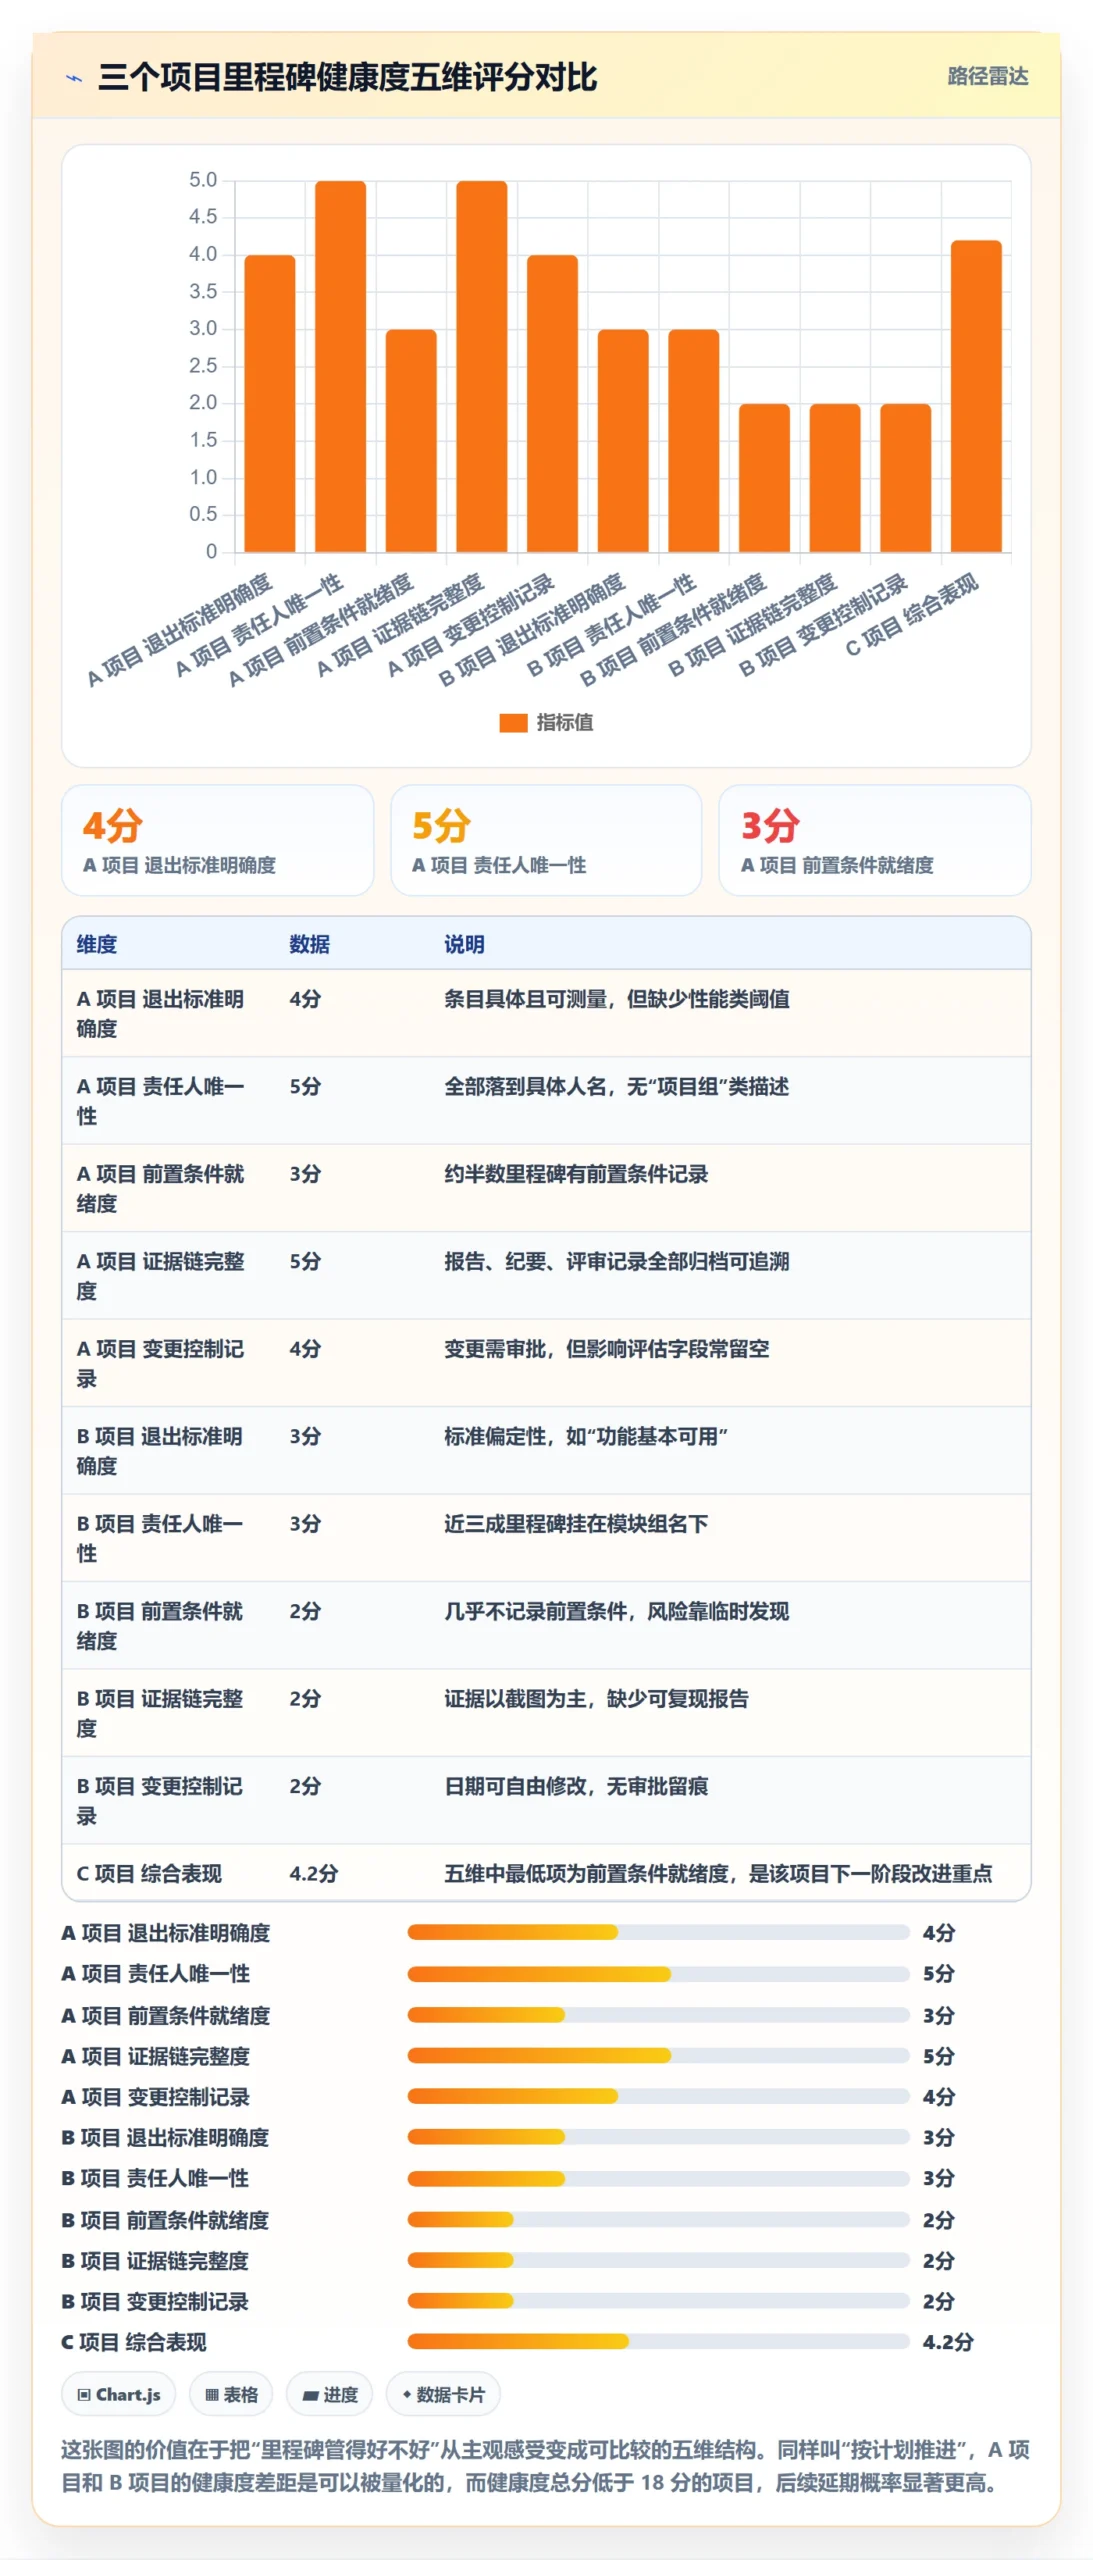Image resolution: width=1093 pixels, height=2560 pixels.
Task: Click the chart bar for C 项目 综合表现
Action: click(976, 396)
